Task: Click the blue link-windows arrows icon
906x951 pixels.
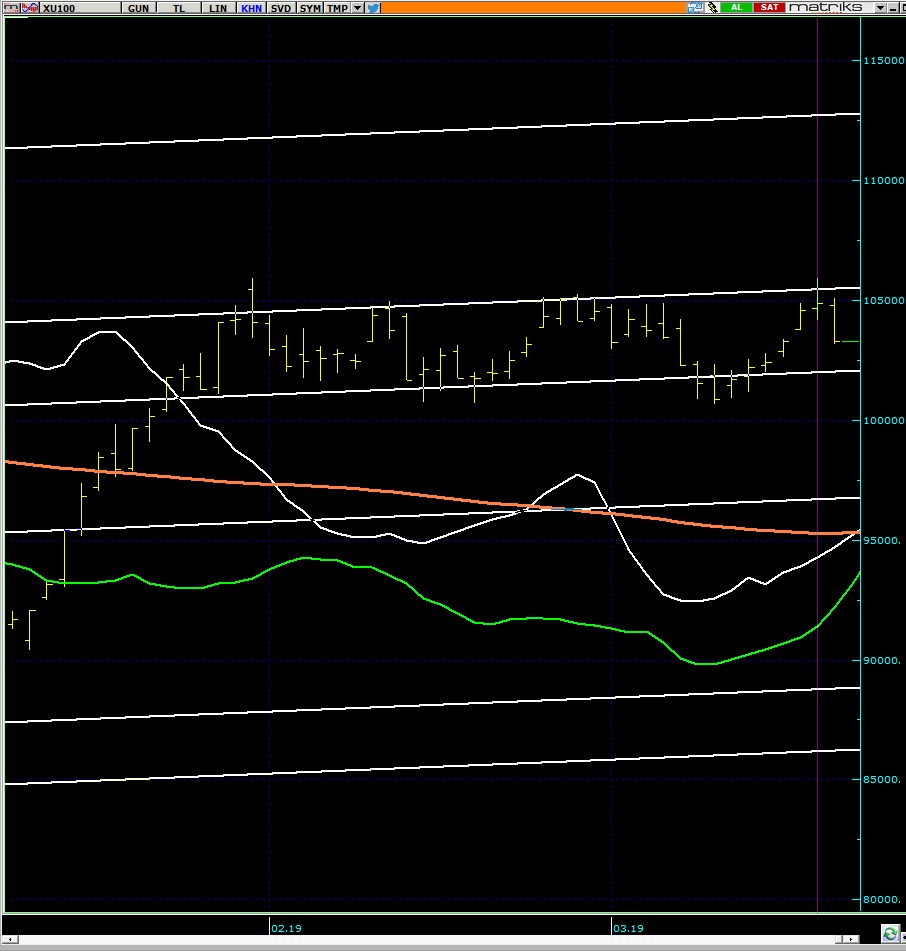Action: [695, 7]
